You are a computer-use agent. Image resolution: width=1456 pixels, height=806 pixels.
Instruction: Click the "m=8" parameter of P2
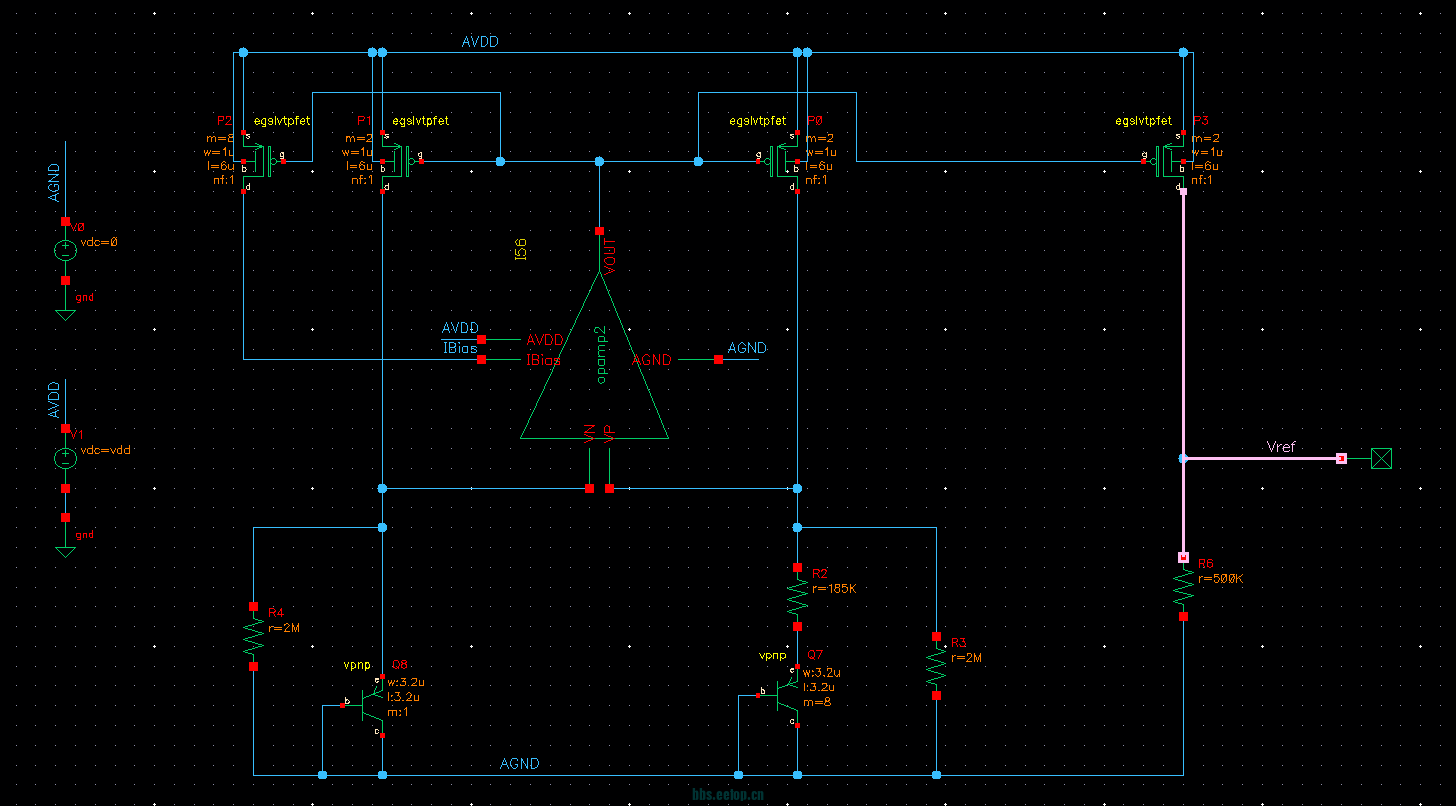(x=219, y=138)
